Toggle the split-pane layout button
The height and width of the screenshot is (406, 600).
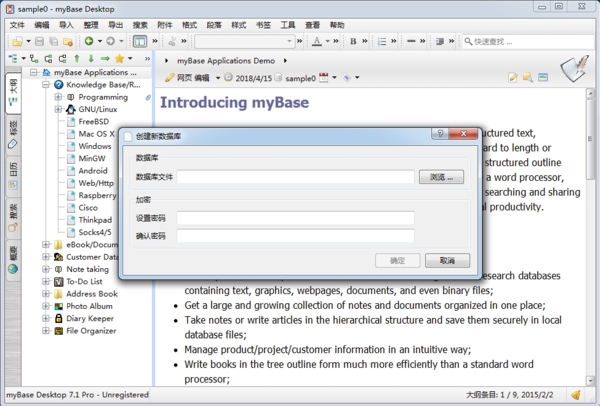coord(140,41)
